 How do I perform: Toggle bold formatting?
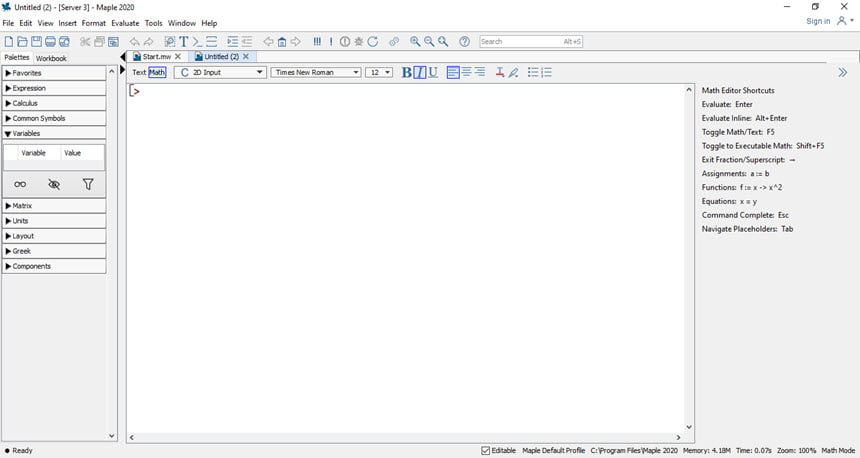[x=406, y=72]
